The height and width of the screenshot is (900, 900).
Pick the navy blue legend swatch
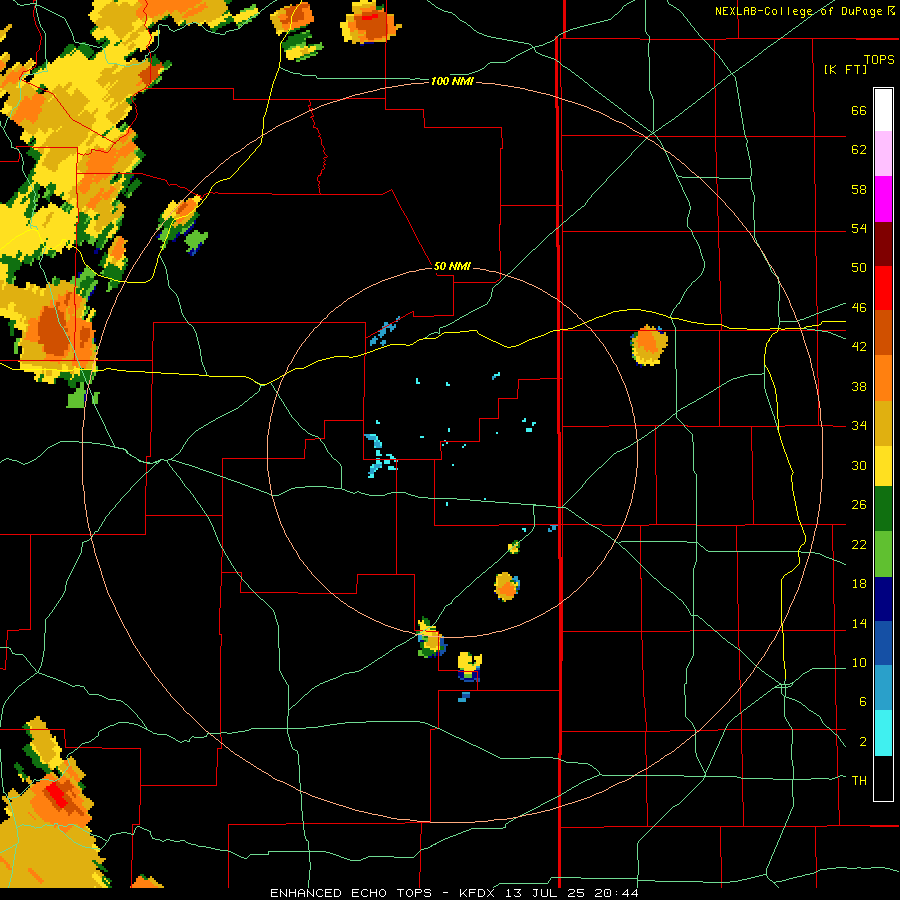(883, 599)
